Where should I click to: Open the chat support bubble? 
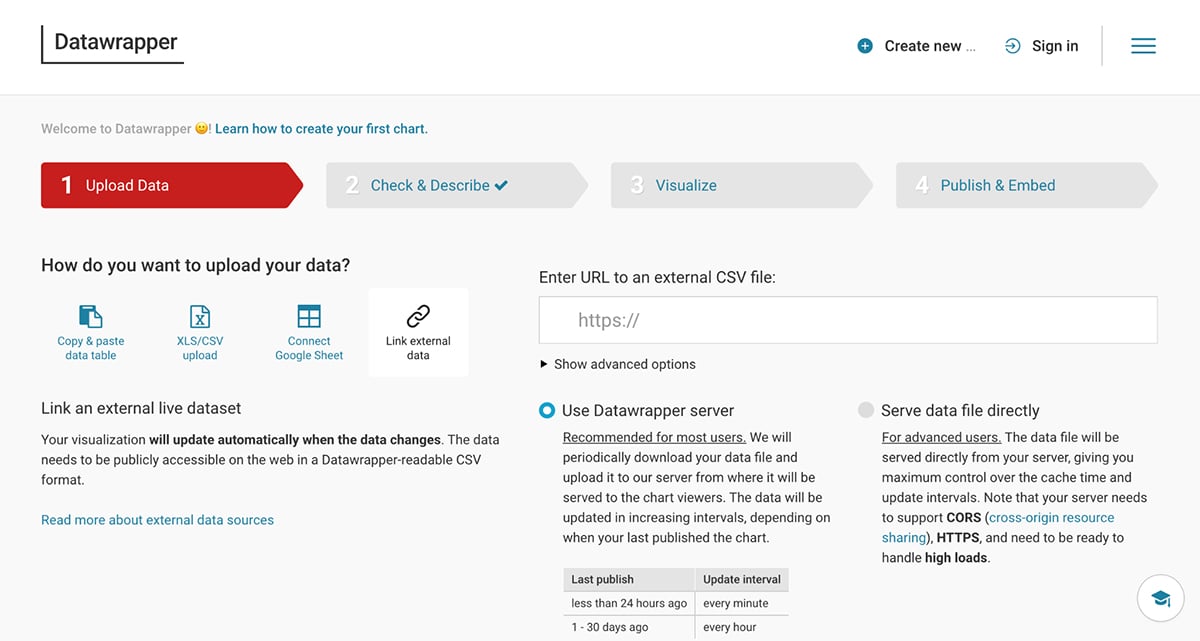(x=1160, y=597)
